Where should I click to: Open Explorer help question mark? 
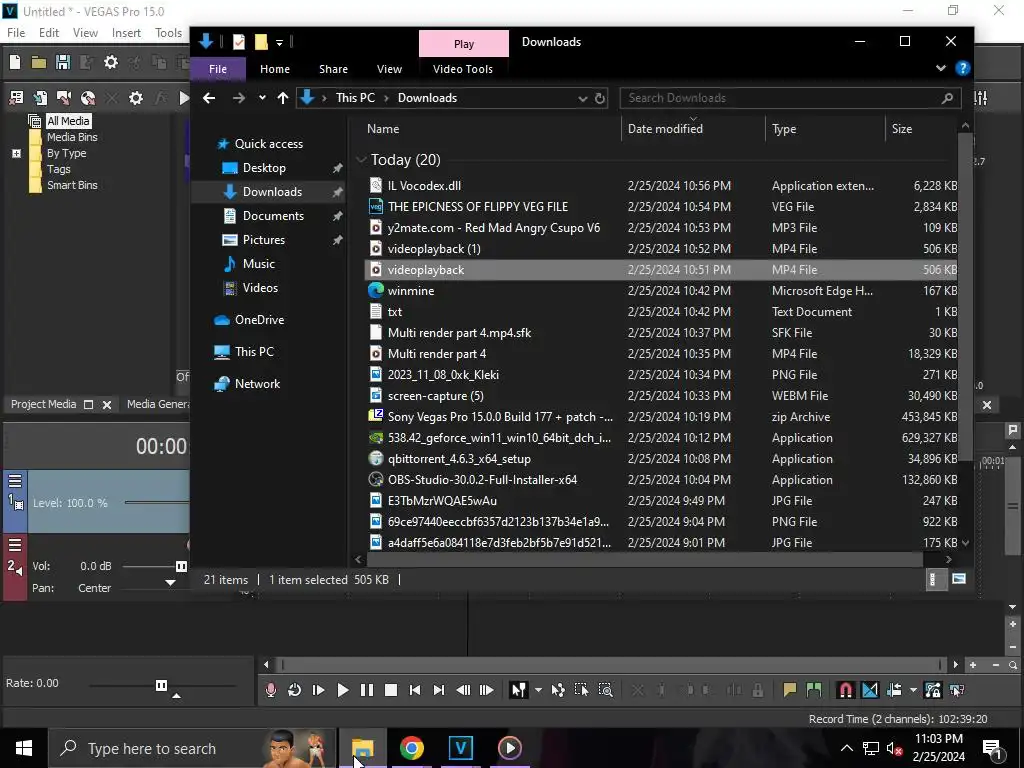click(x=963, y=68)
